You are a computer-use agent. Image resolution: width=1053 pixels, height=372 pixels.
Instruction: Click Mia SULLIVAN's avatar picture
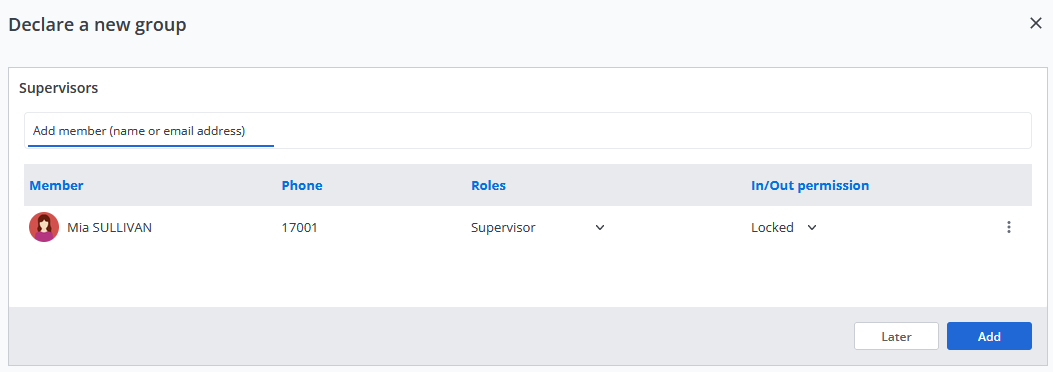44,228
